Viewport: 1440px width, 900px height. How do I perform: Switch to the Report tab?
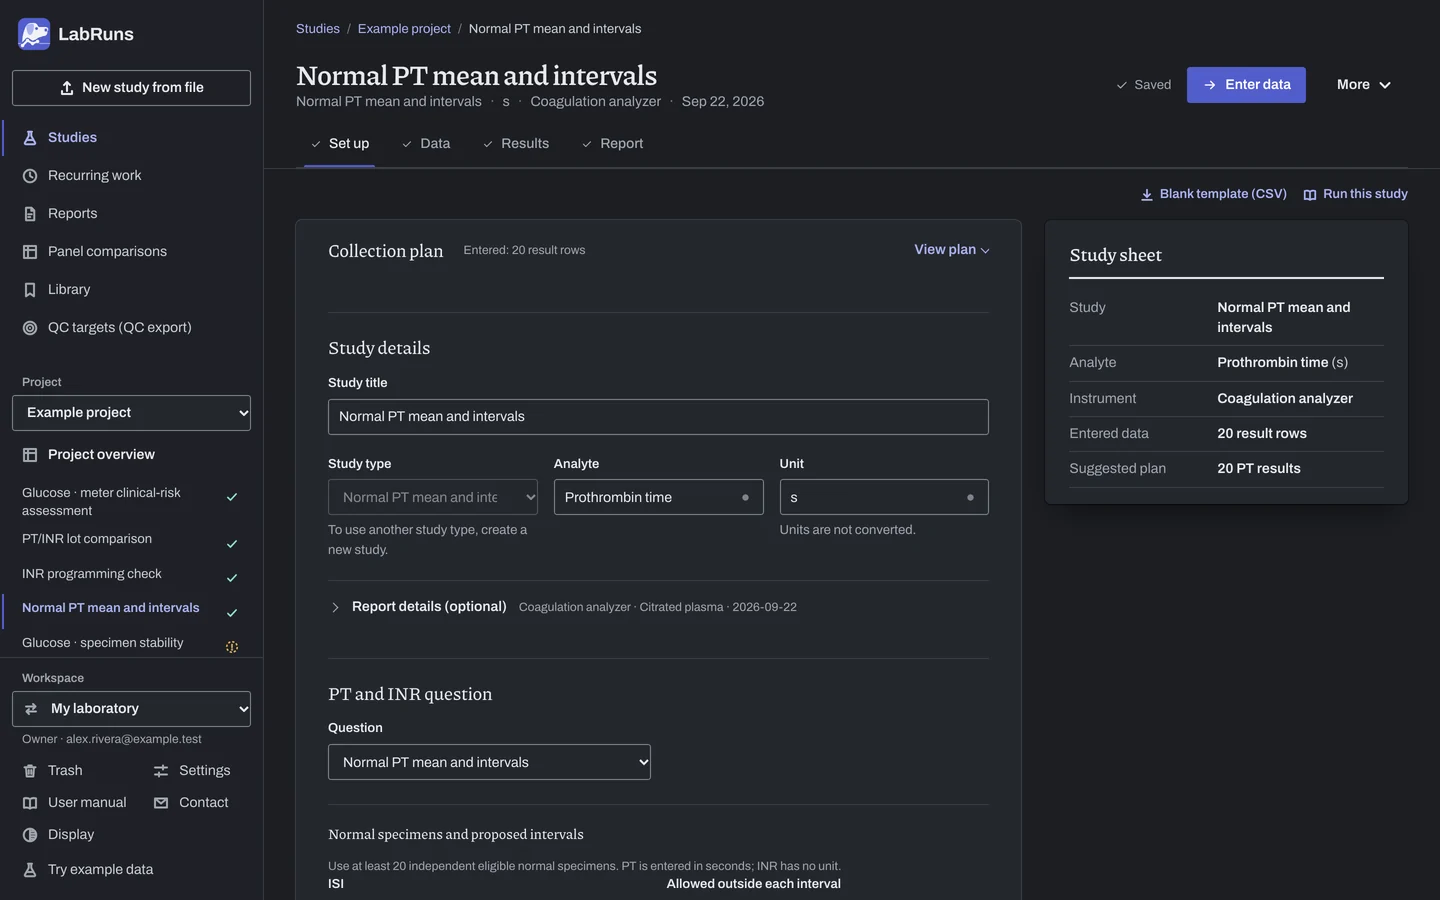(612, 144)
